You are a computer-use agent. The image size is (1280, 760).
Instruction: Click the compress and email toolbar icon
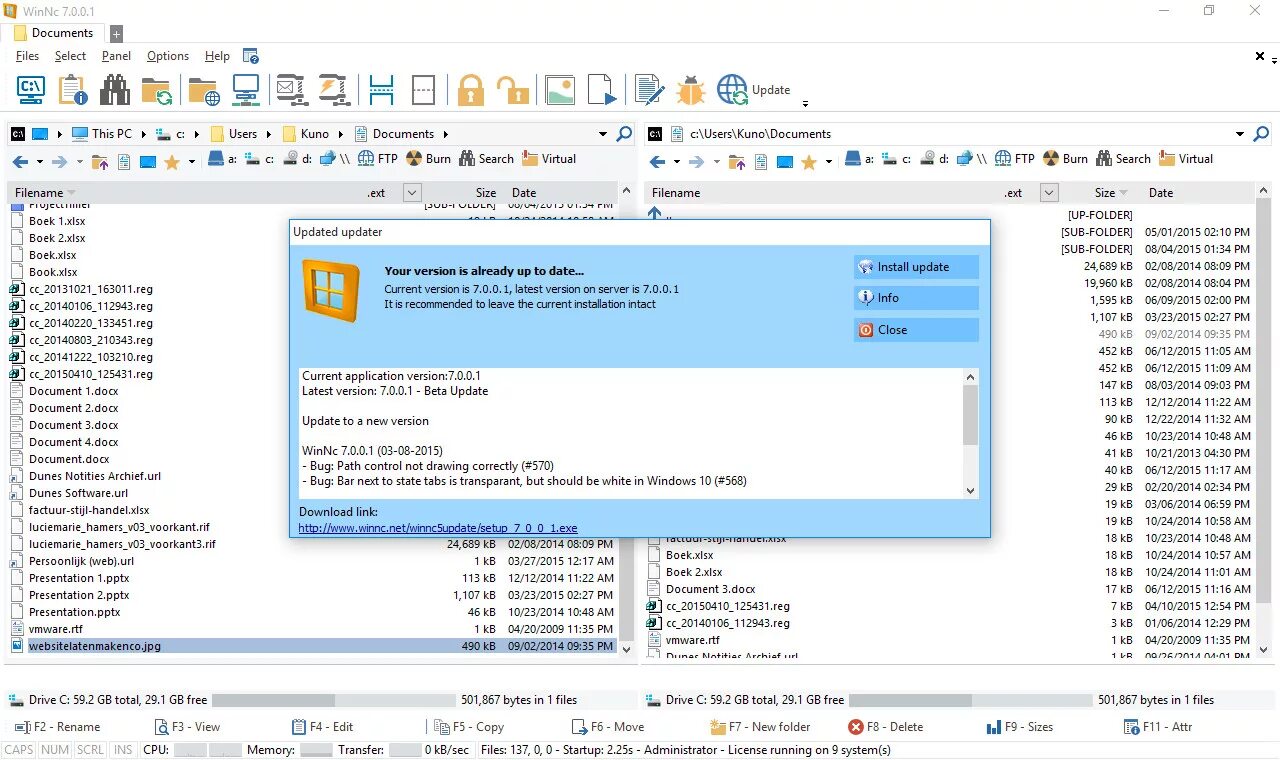pos(291,90)
